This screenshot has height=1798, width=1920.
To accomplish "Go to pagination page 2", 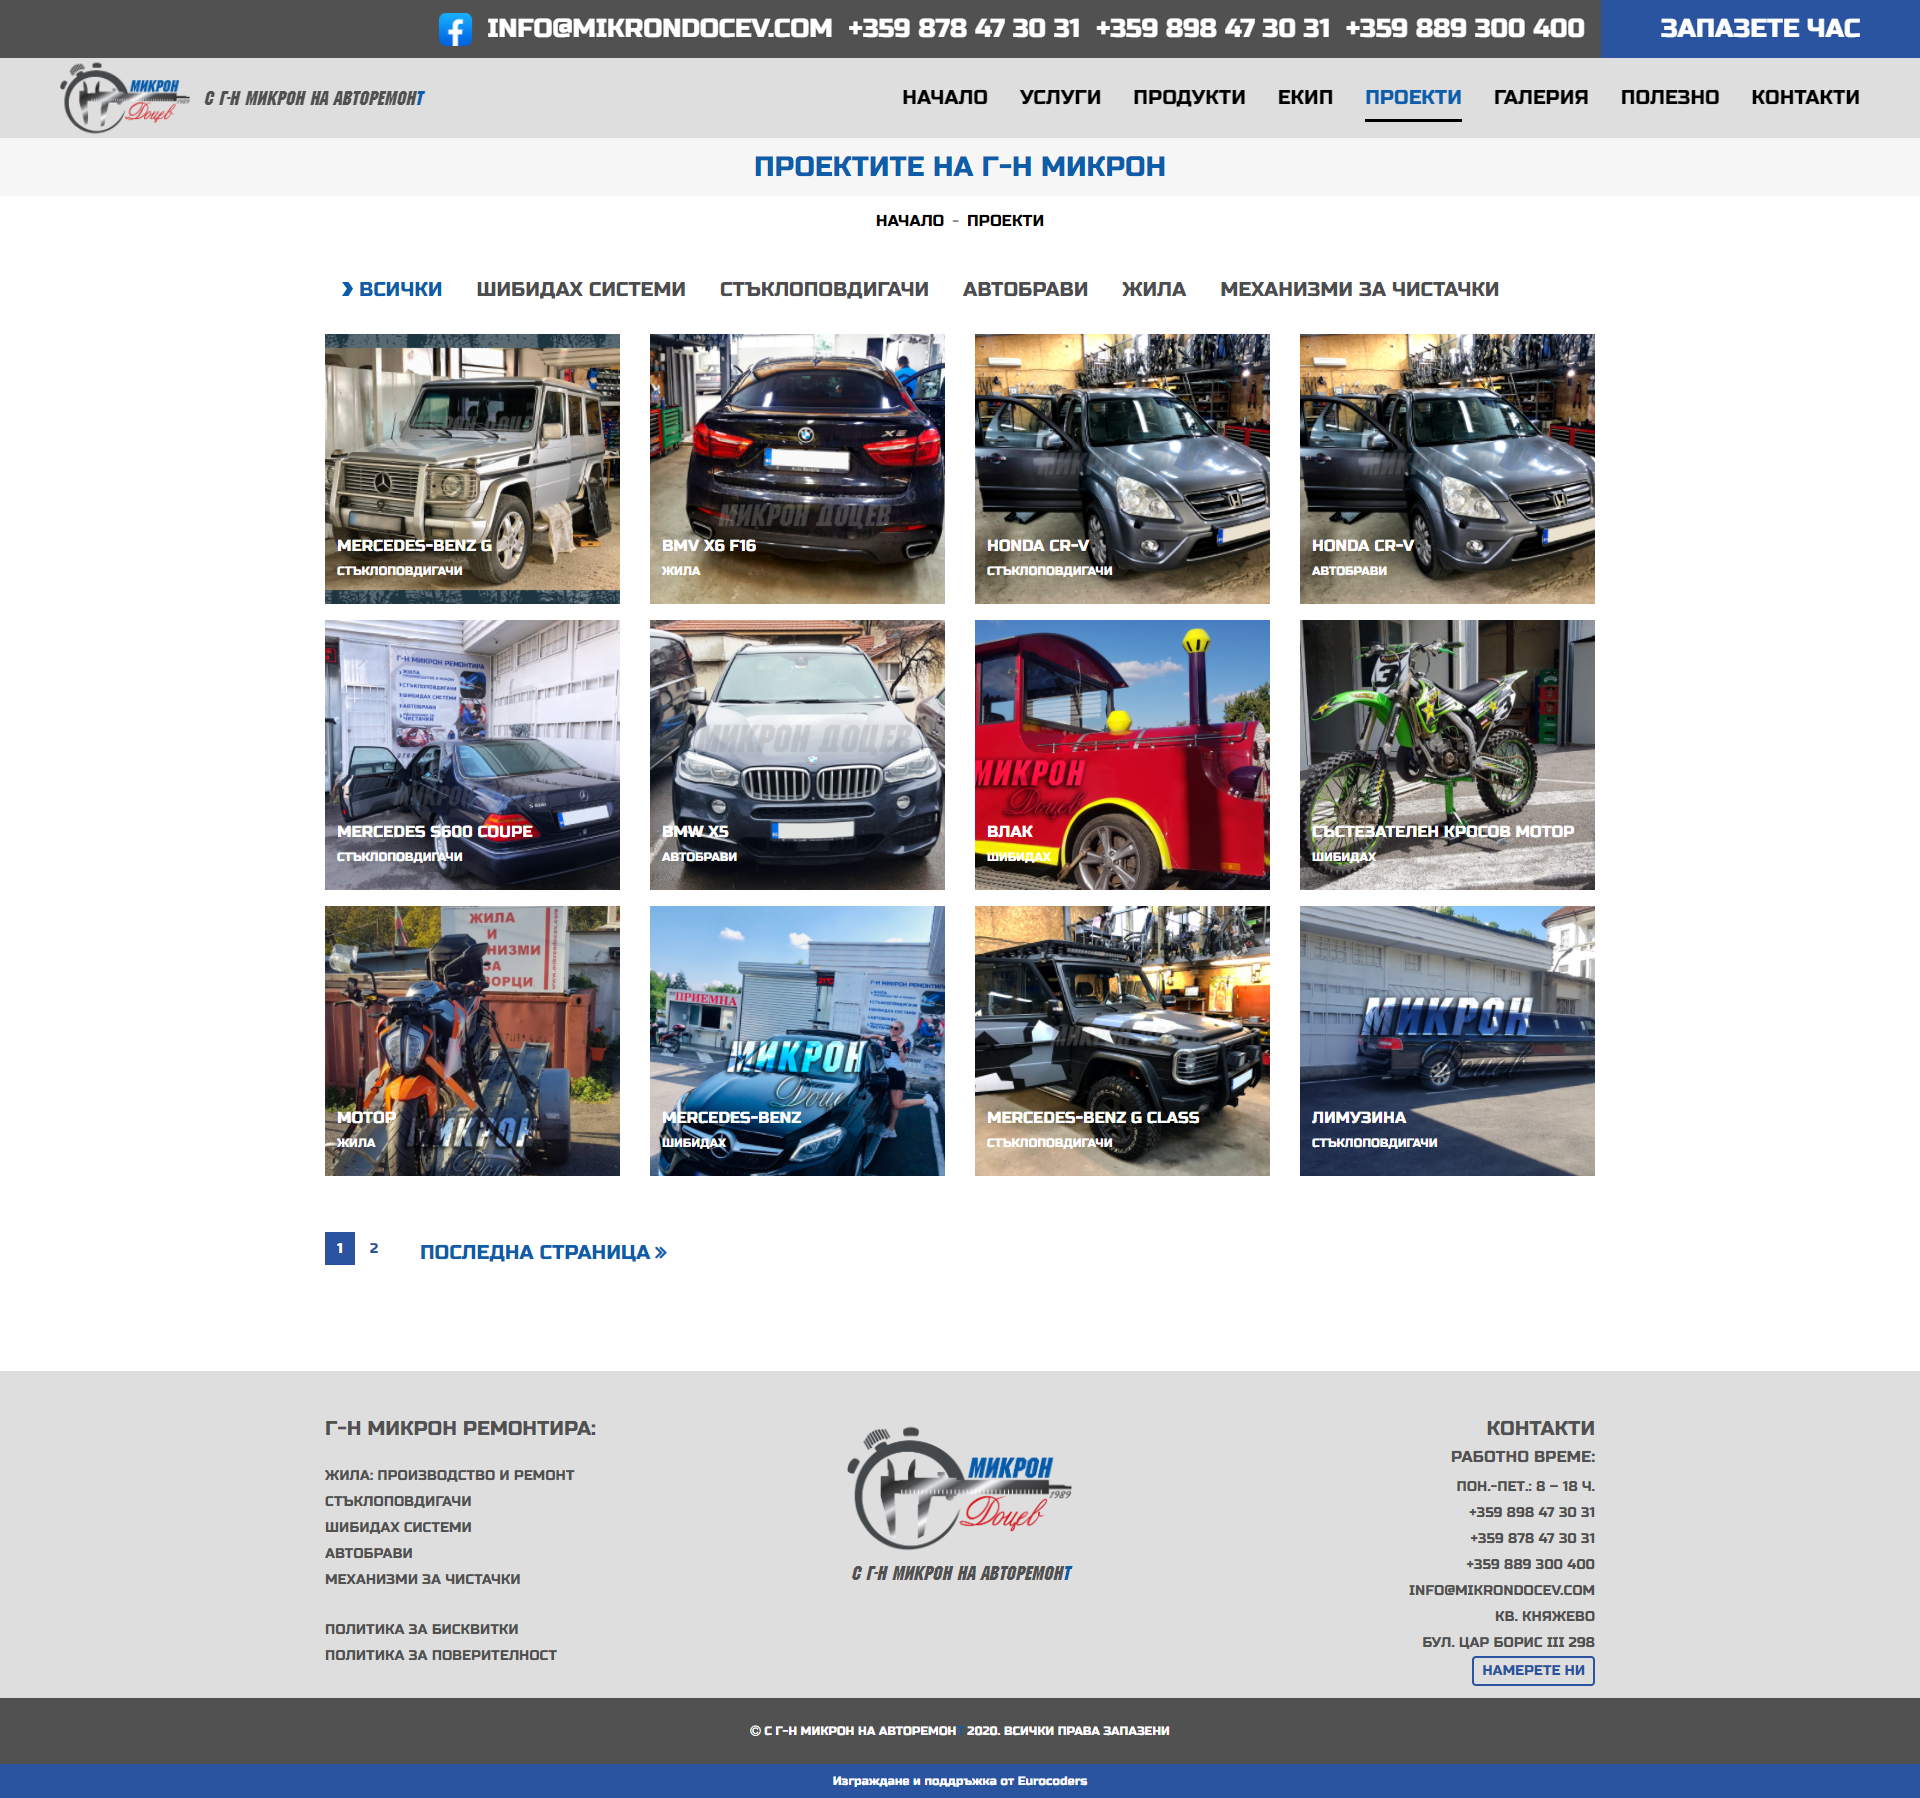I will point(374,1248).
